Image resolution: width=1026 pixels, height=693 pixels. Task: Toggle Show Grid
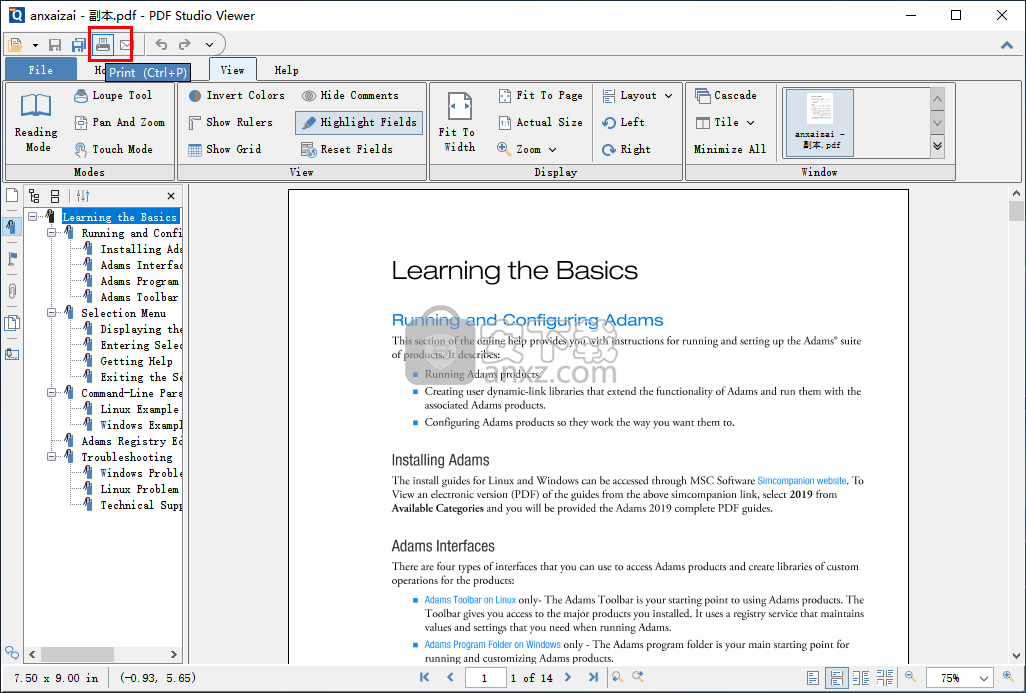[x=224, y=149]
